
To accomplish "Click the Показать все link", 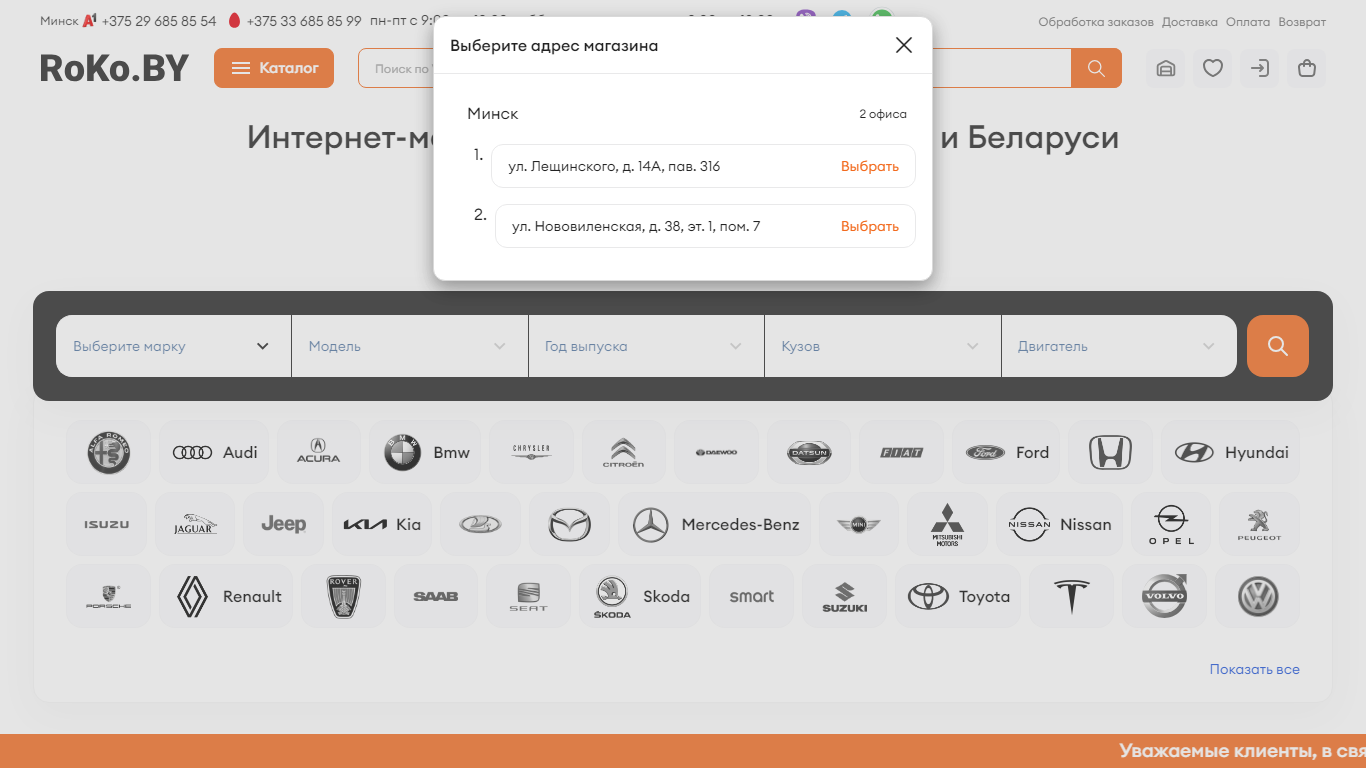I will 1255,669.
